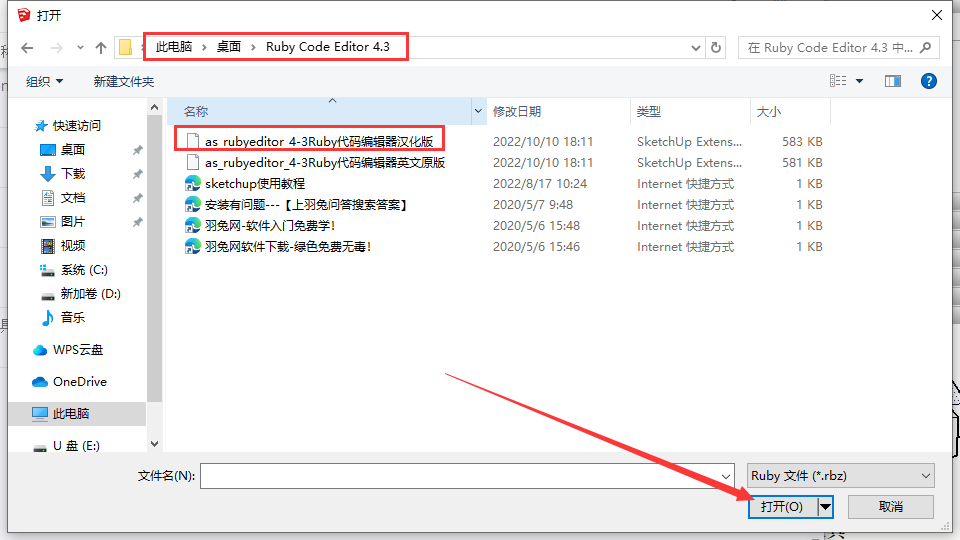
Task: Select 桌面 in the address path
Action: 228,47
